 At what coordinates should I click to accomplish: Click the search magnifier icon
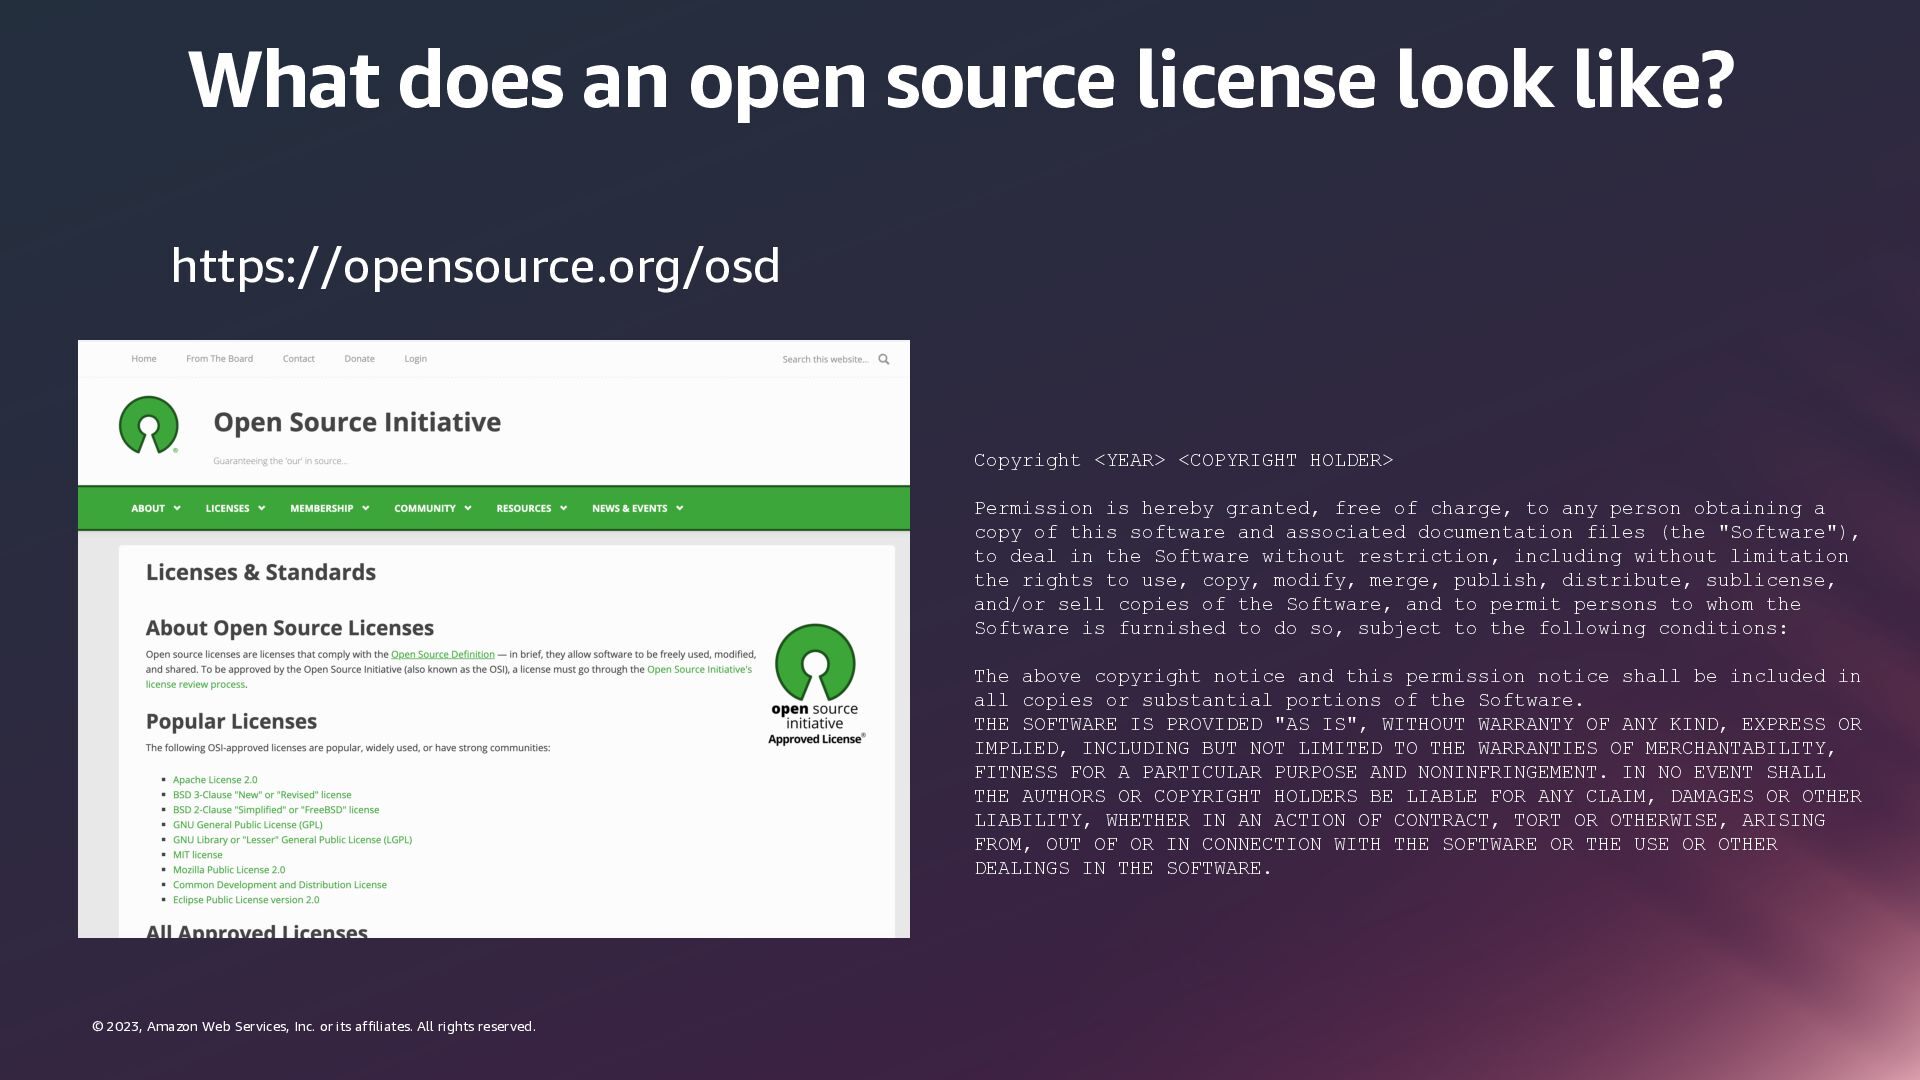click(883, 359)
